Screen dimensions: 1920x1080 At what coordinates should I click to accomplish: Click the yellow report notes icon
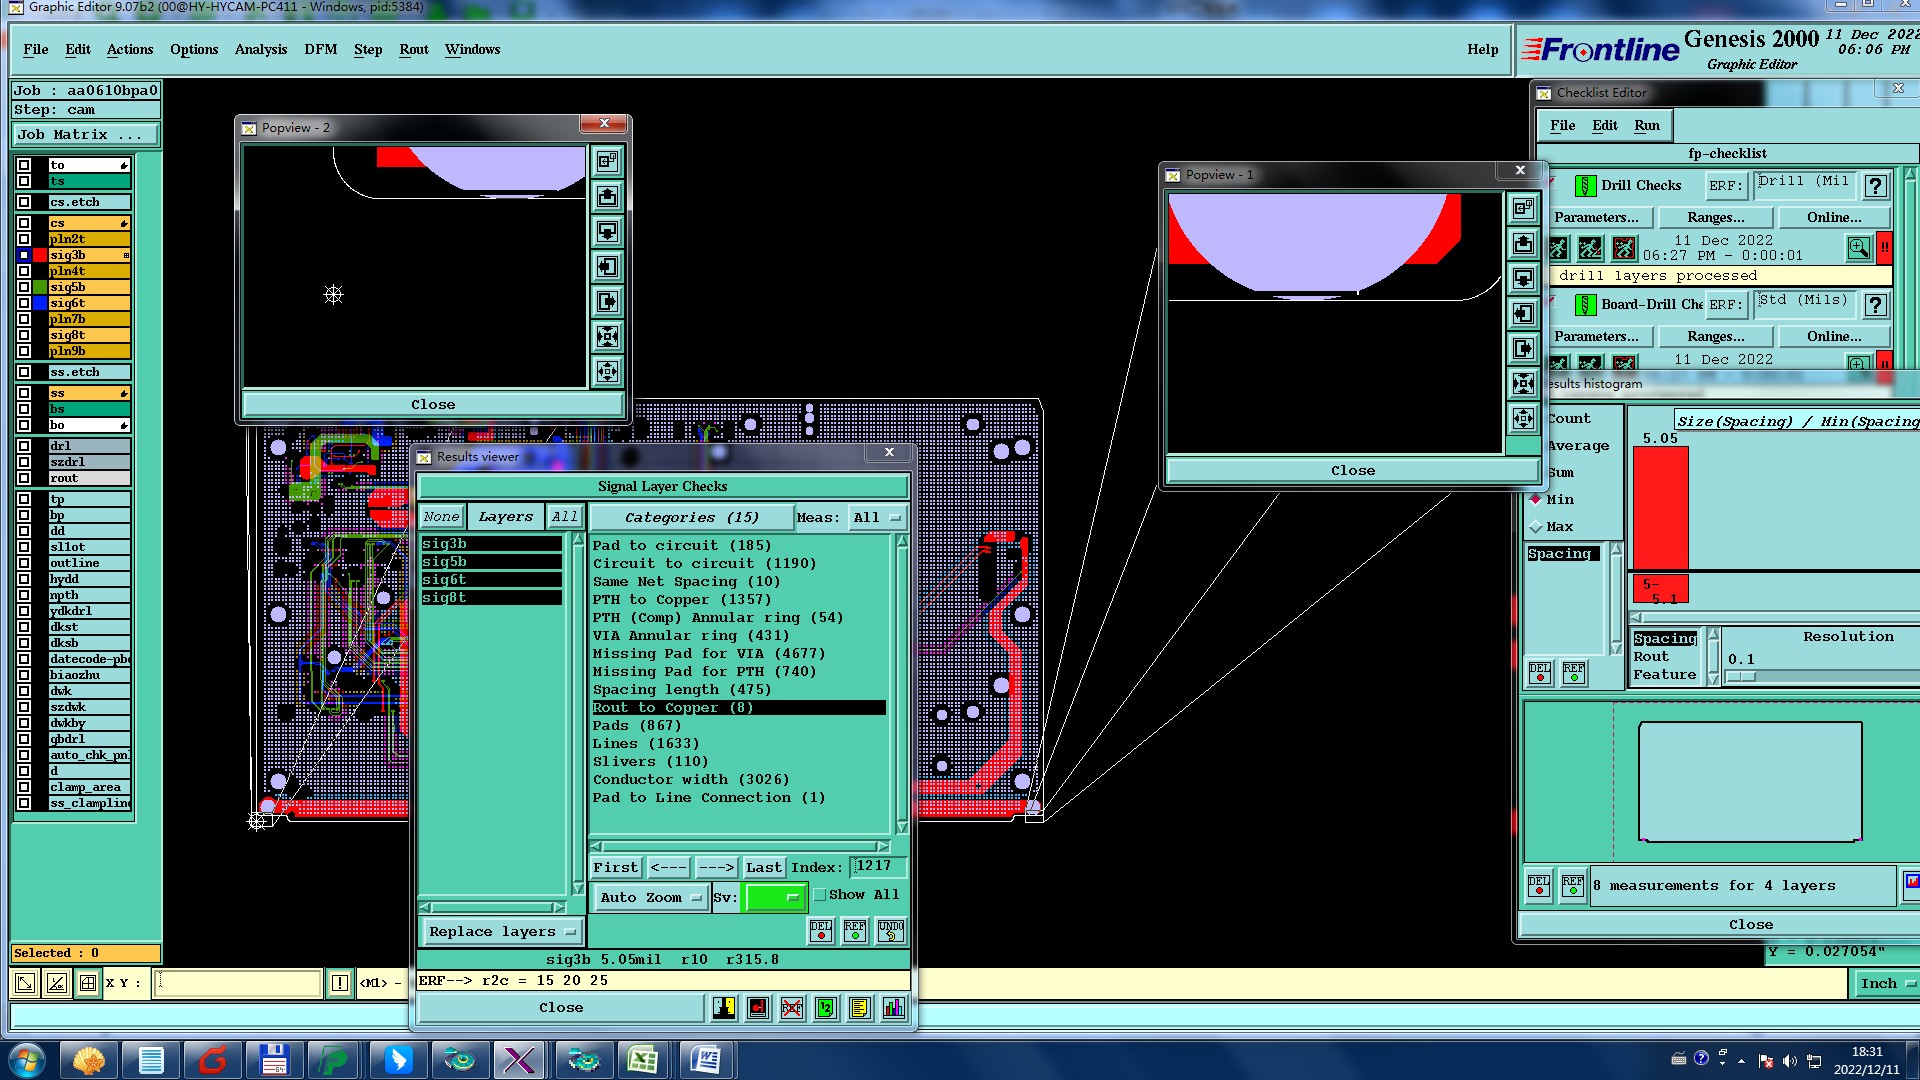point(859,1008)
